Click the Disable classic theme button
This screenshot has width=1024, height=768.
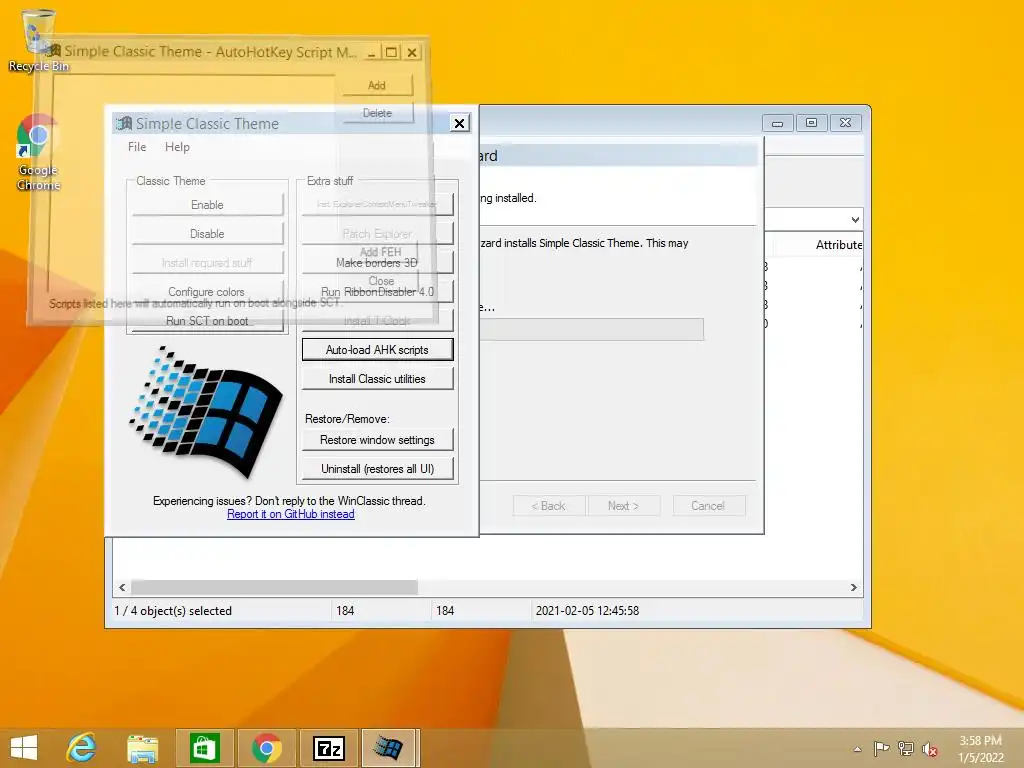[207, 234]
